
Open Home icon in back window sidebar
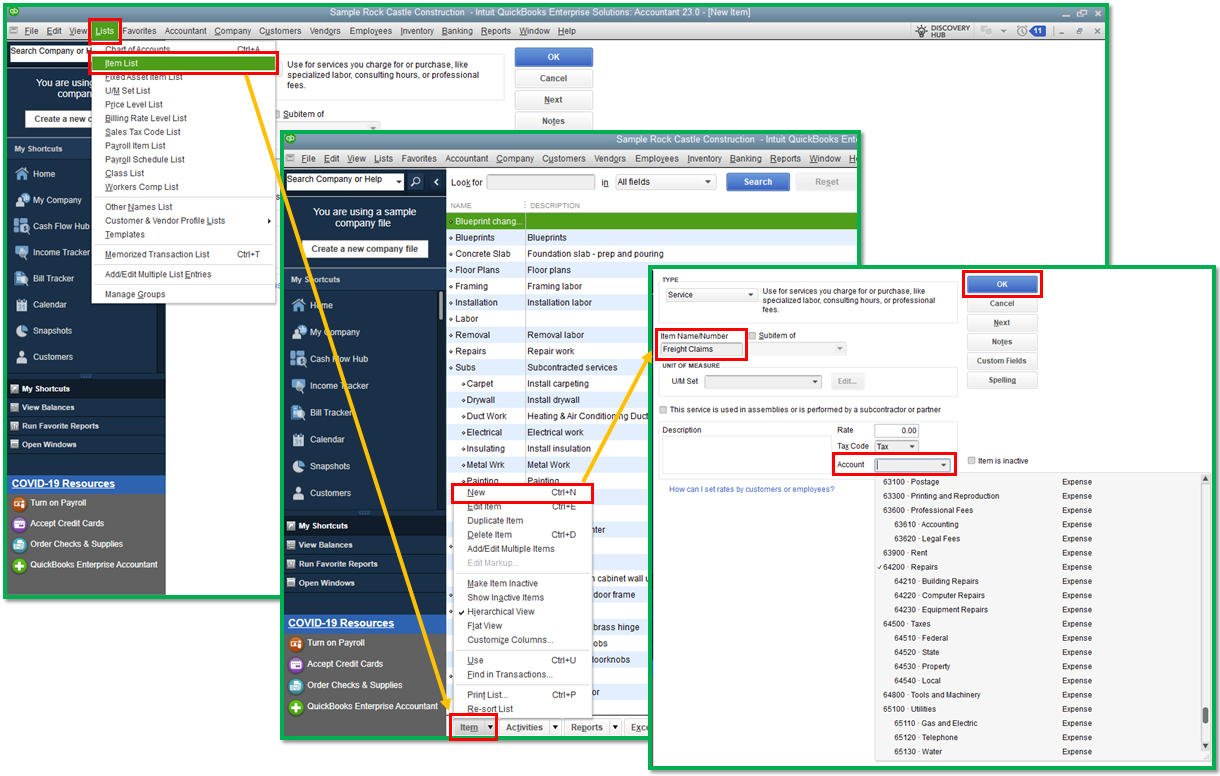[x=22, y=174]
